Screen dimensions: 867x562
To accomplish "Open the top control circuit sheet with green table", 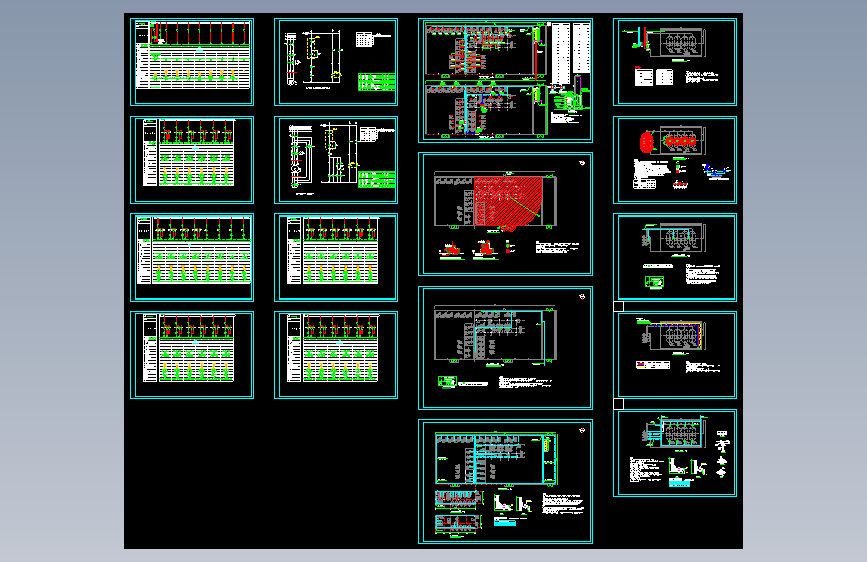I will click(x=336, y=62).
